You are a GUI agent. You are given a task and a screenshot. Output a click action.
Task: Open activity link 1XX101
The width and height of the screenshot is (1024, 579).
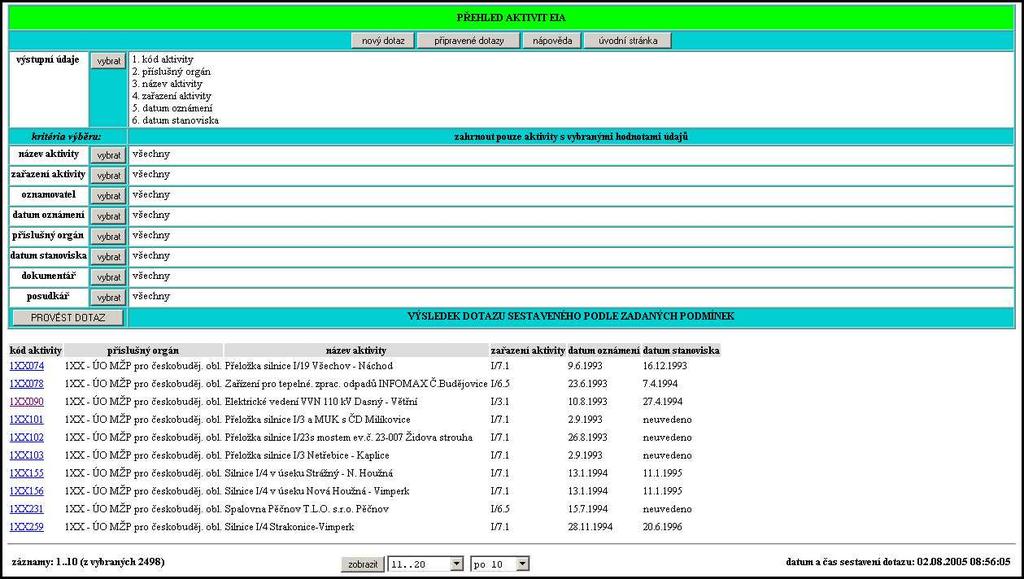click(27, 420)
